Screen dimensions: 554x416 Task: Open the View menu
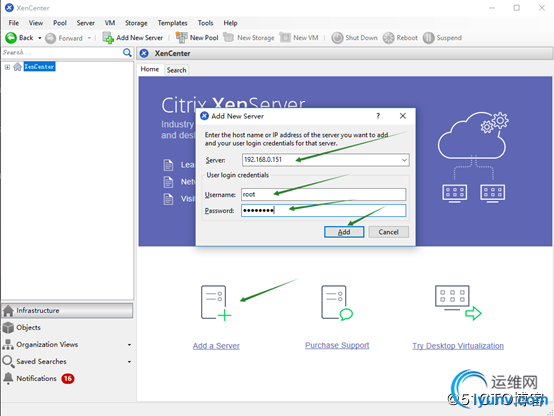[36, 23]
